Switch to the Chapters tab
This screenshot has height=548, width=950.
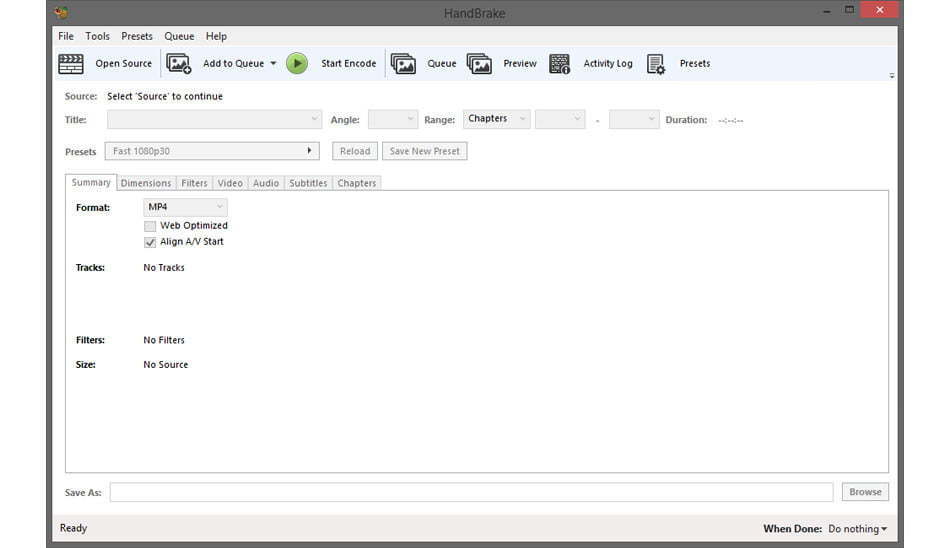pos(357,183)
